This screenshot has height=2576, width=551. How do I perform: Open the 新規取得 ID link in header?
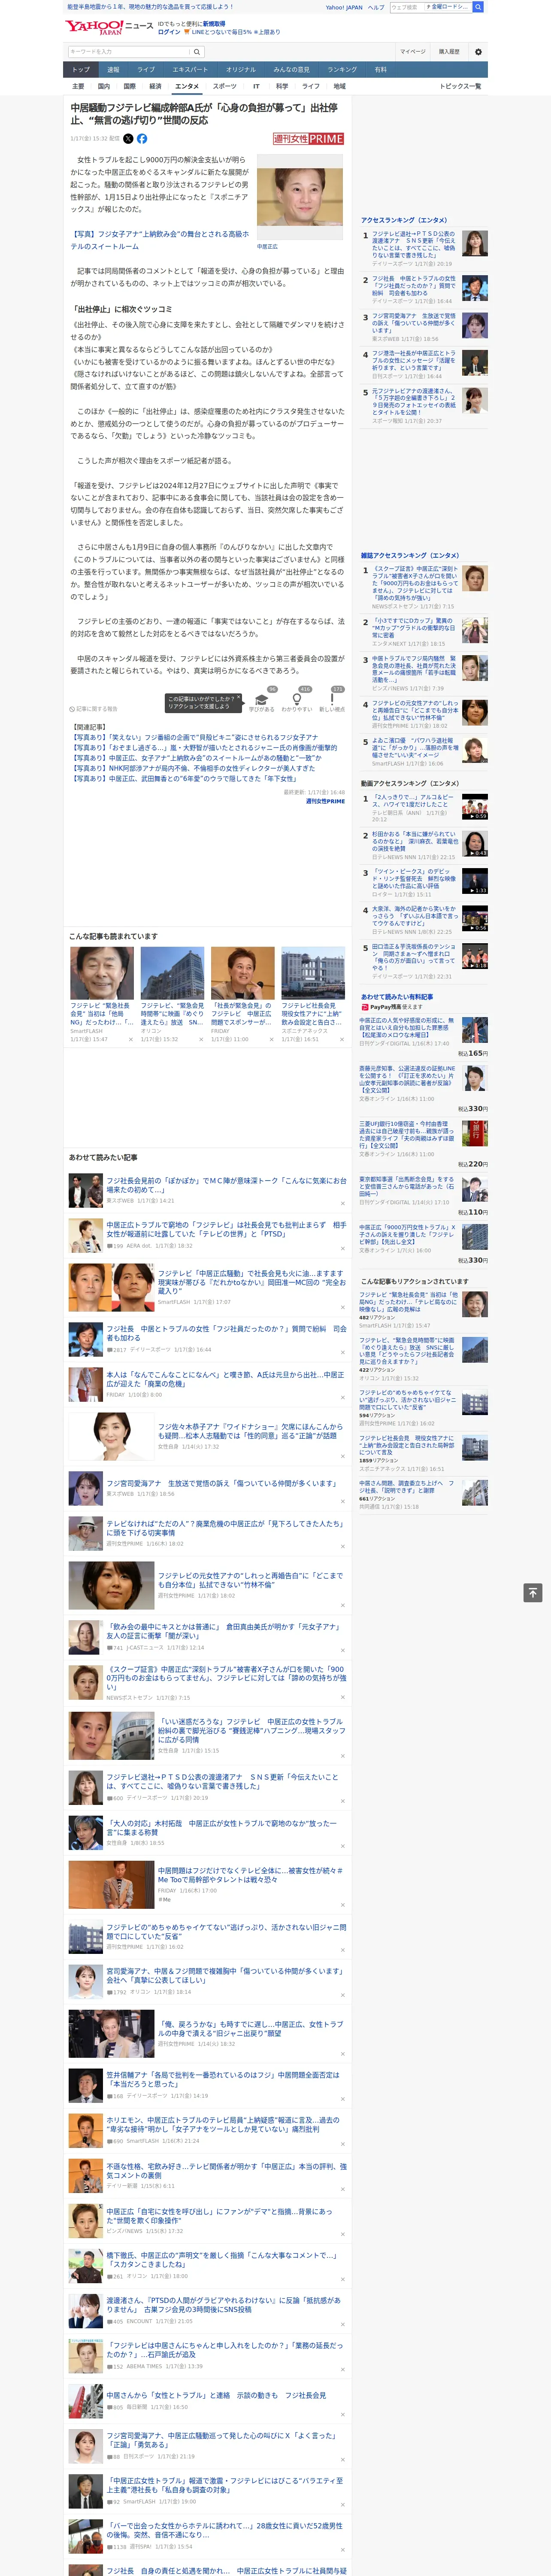[x=214, y=24]
